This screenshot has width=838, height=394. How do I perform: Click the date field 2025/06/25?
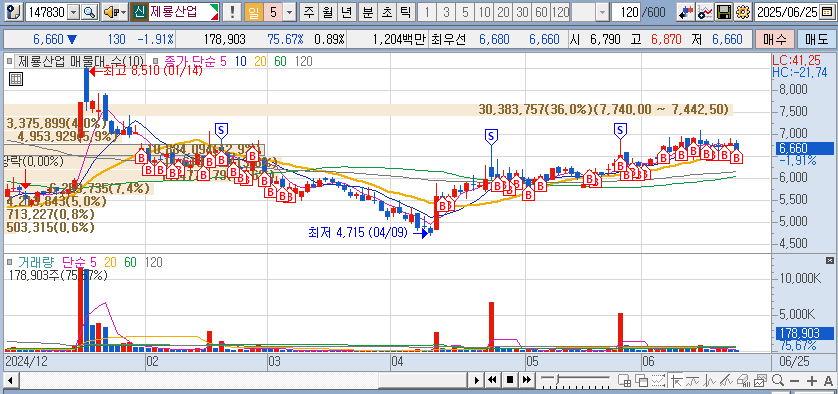[x=788, y=11]
